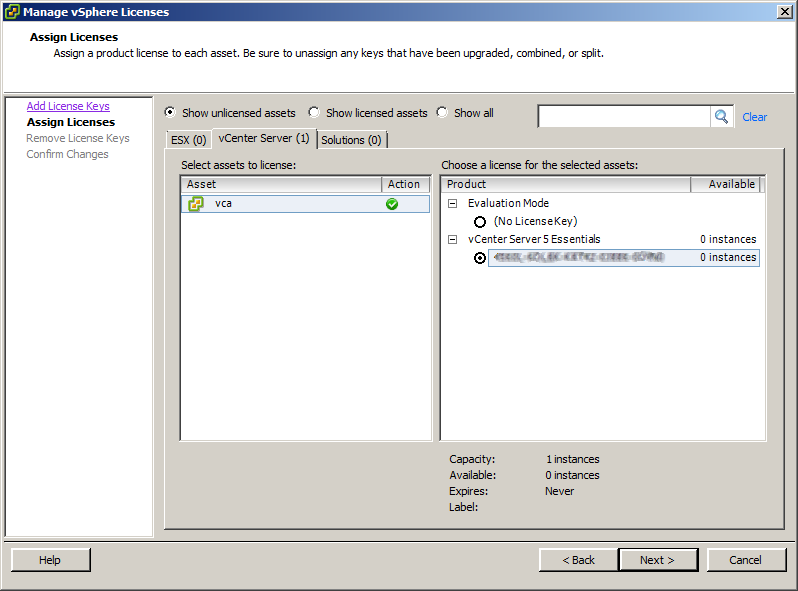Switch to the Solutions (0) tab

click(x=352, y=140)
